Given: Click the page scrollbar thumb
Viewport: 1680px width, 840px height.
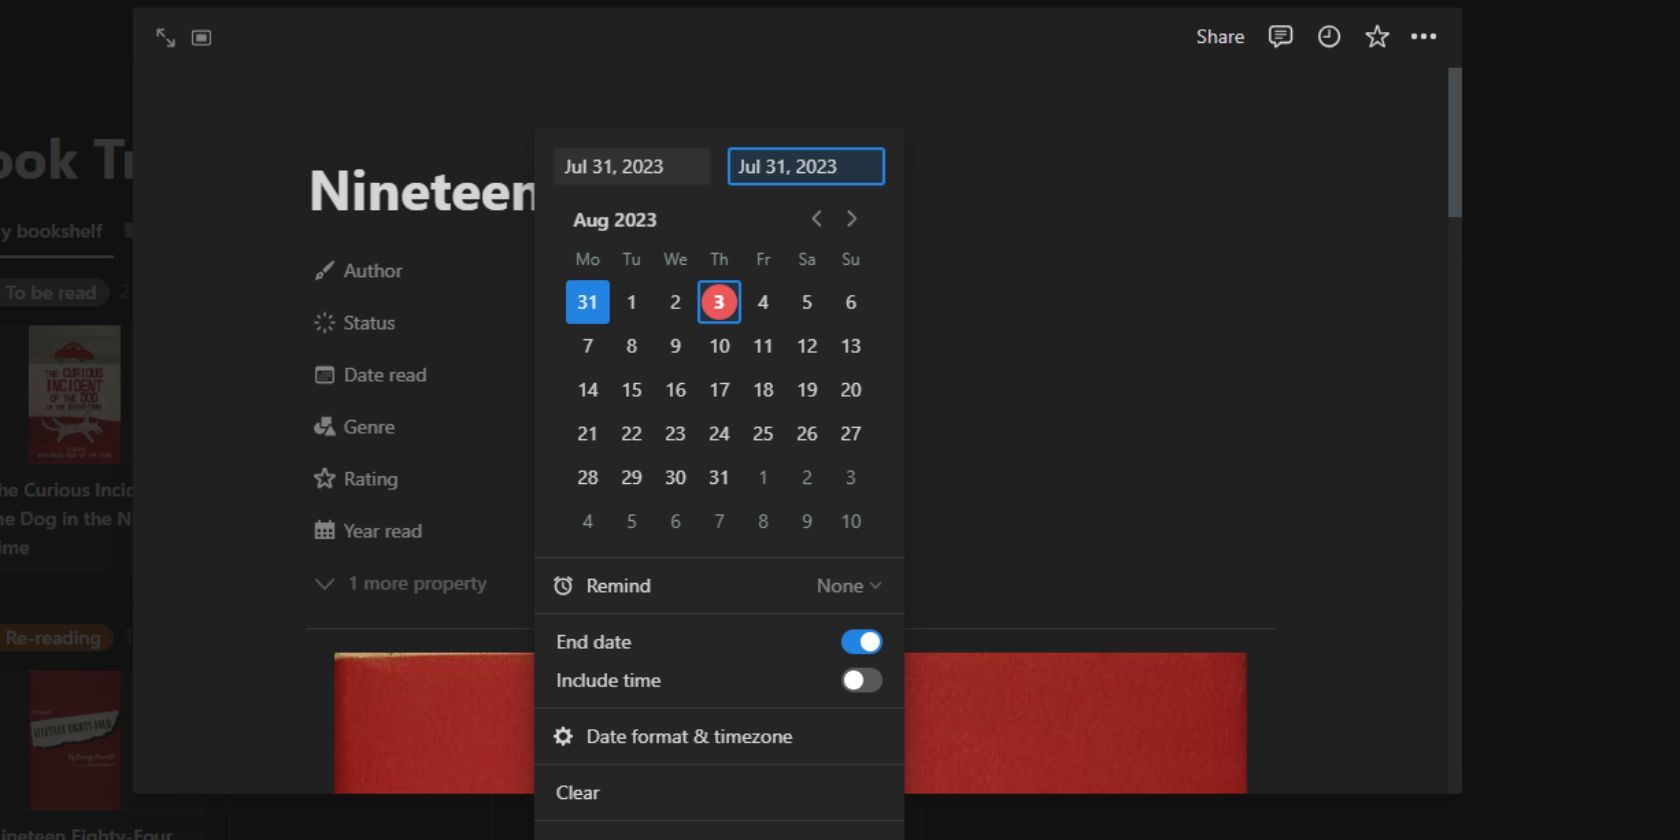Looking at the screenshot, I should [1455, 141].
